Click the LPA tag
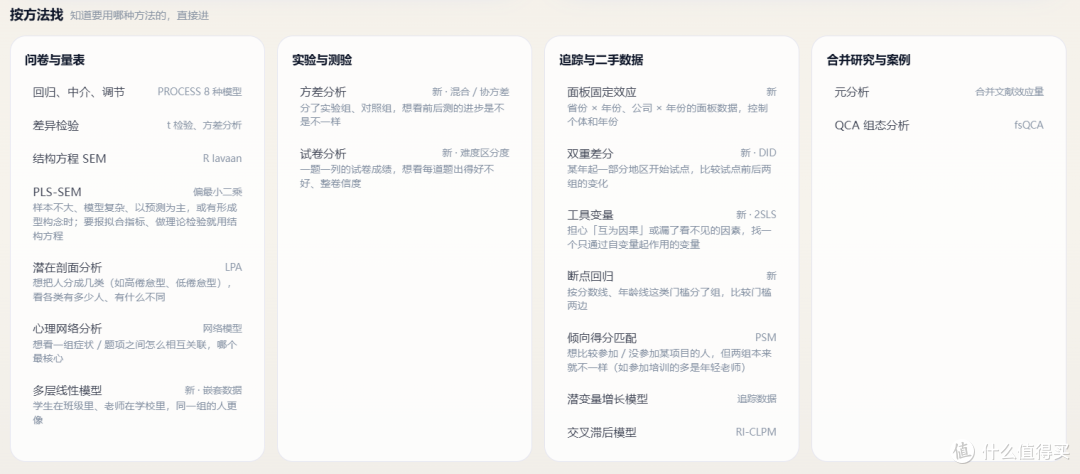This screenshot has width=1080, height=474. pos(233,267)
